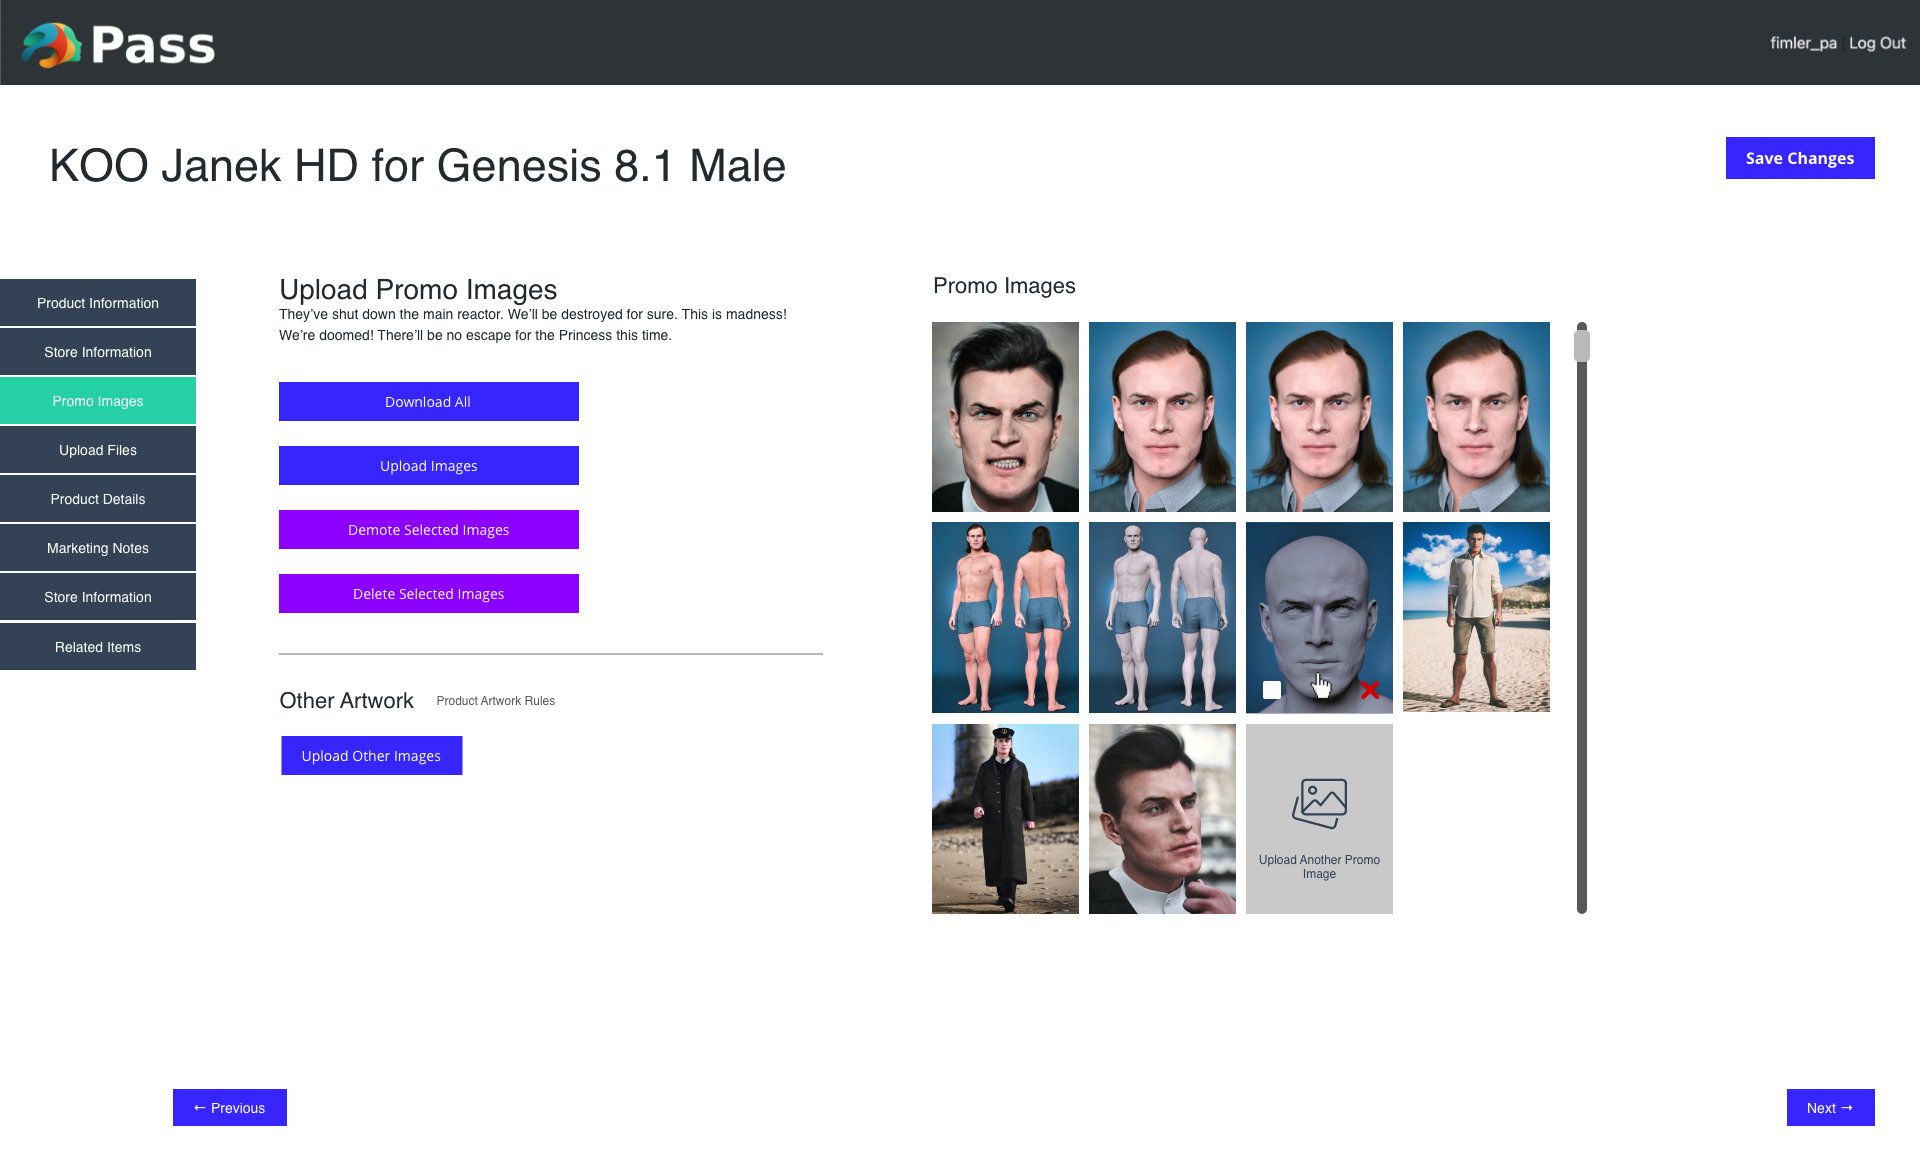This screenshot has width=1920, height=1159.
Task: Click the Upload Images button
Action: click(x=429, y=465)
